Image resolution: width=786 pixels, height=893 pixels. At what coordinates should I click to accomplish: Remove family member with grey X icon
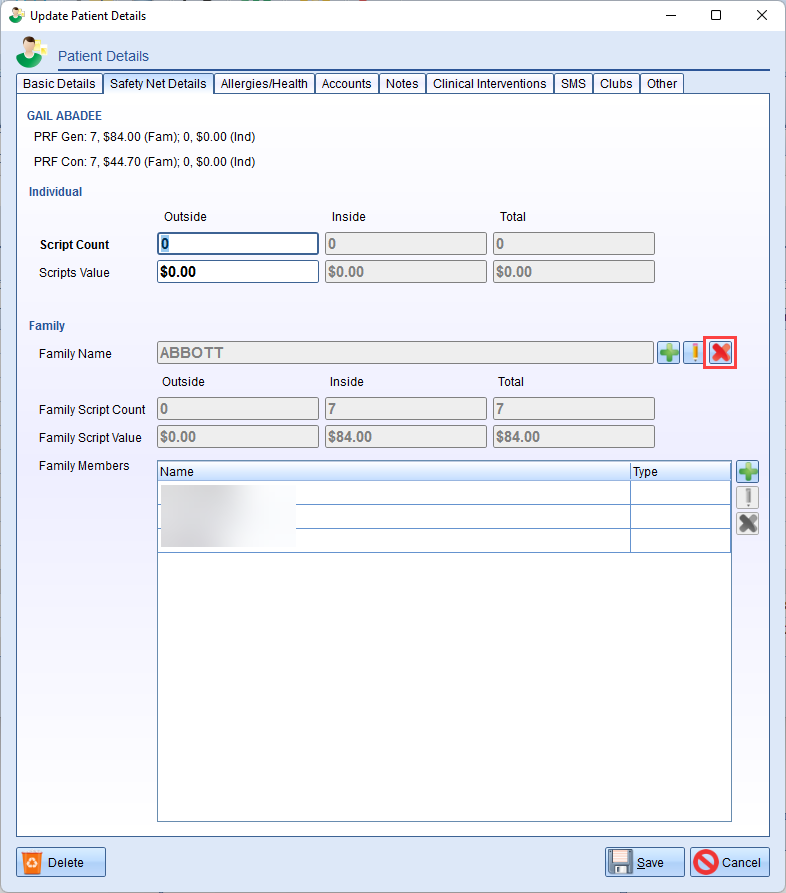tap(747, 524)
